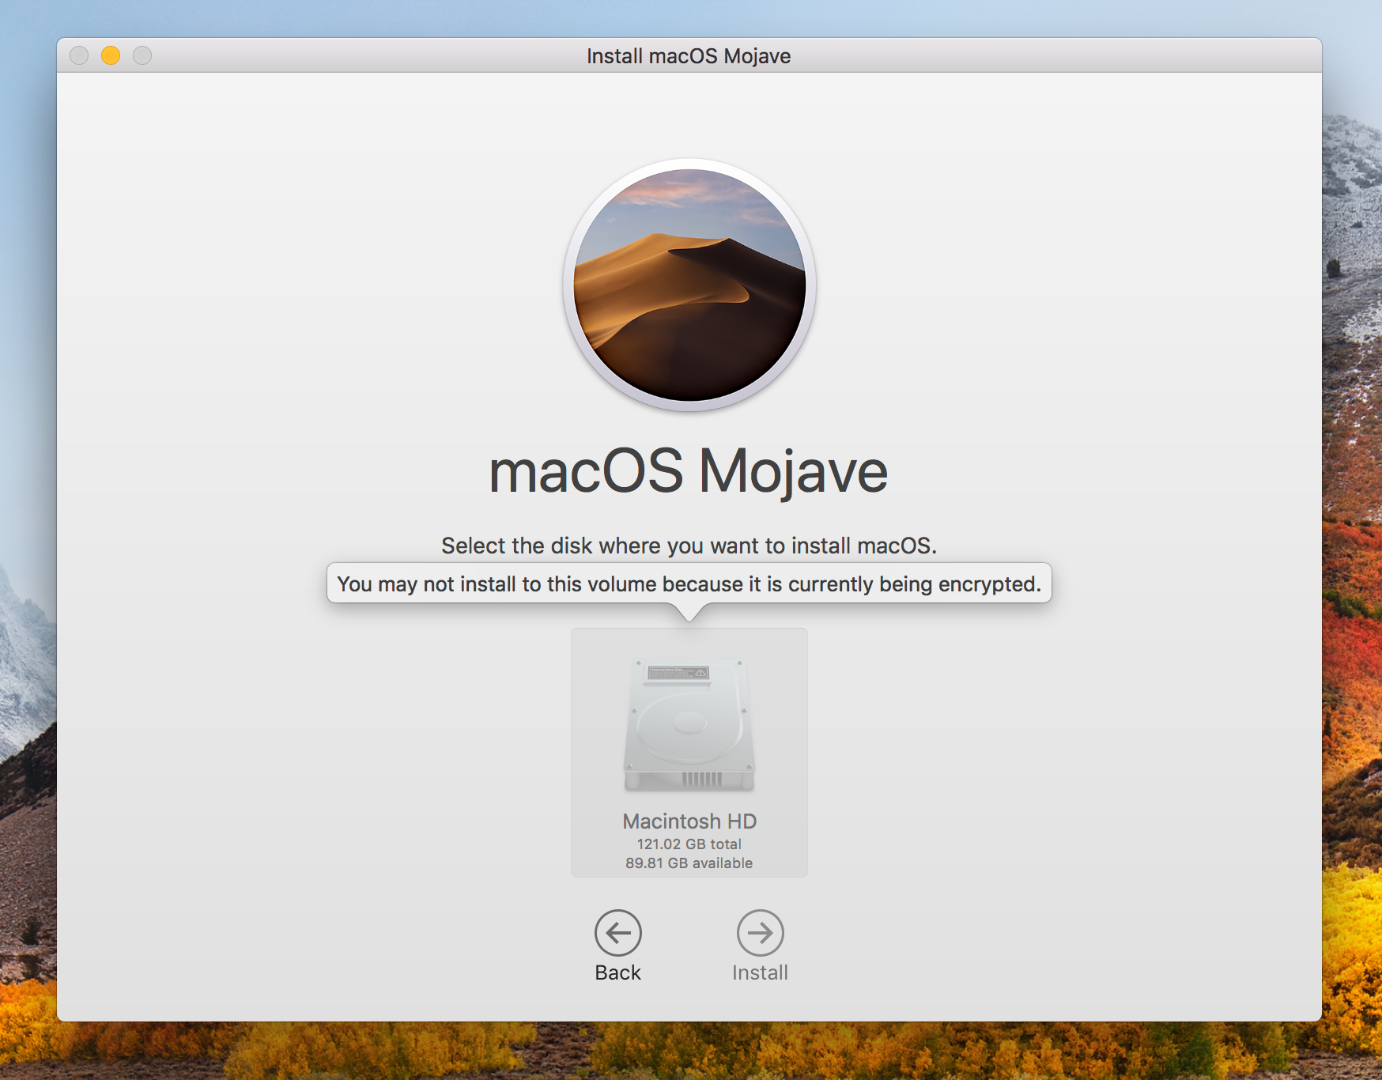This screenshot has height=1080, width=1382.
Task: Click the "121.02 GB total" text
Action: pos(689,844)
